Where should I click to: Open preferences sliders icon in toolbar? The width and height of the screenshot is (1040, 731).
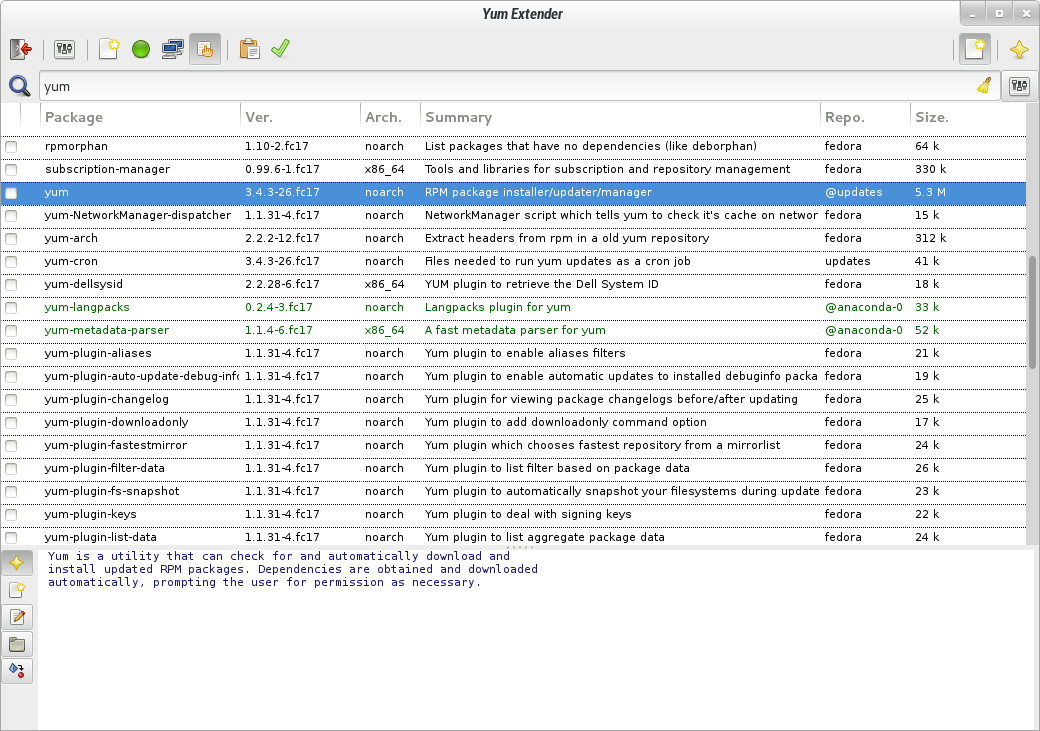point(64,49)
